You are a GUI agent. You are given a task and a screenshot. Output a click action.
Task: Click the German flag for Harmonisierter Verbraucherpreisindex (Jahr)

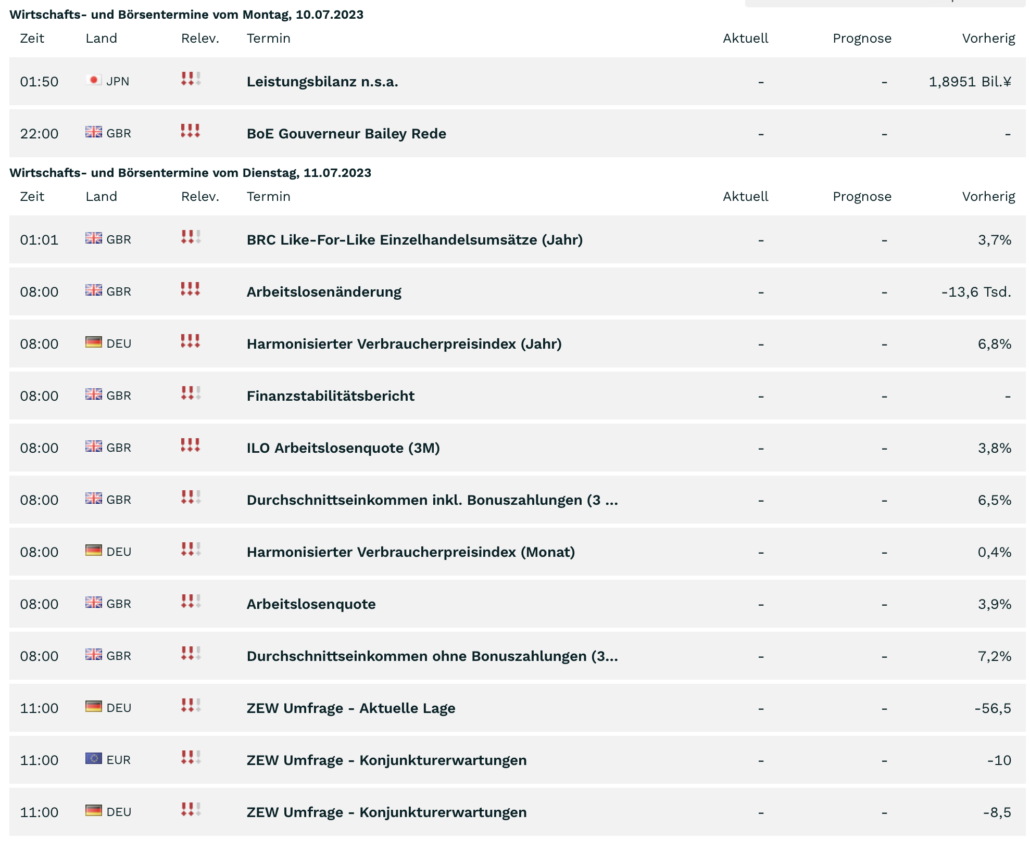pos(93,342)
